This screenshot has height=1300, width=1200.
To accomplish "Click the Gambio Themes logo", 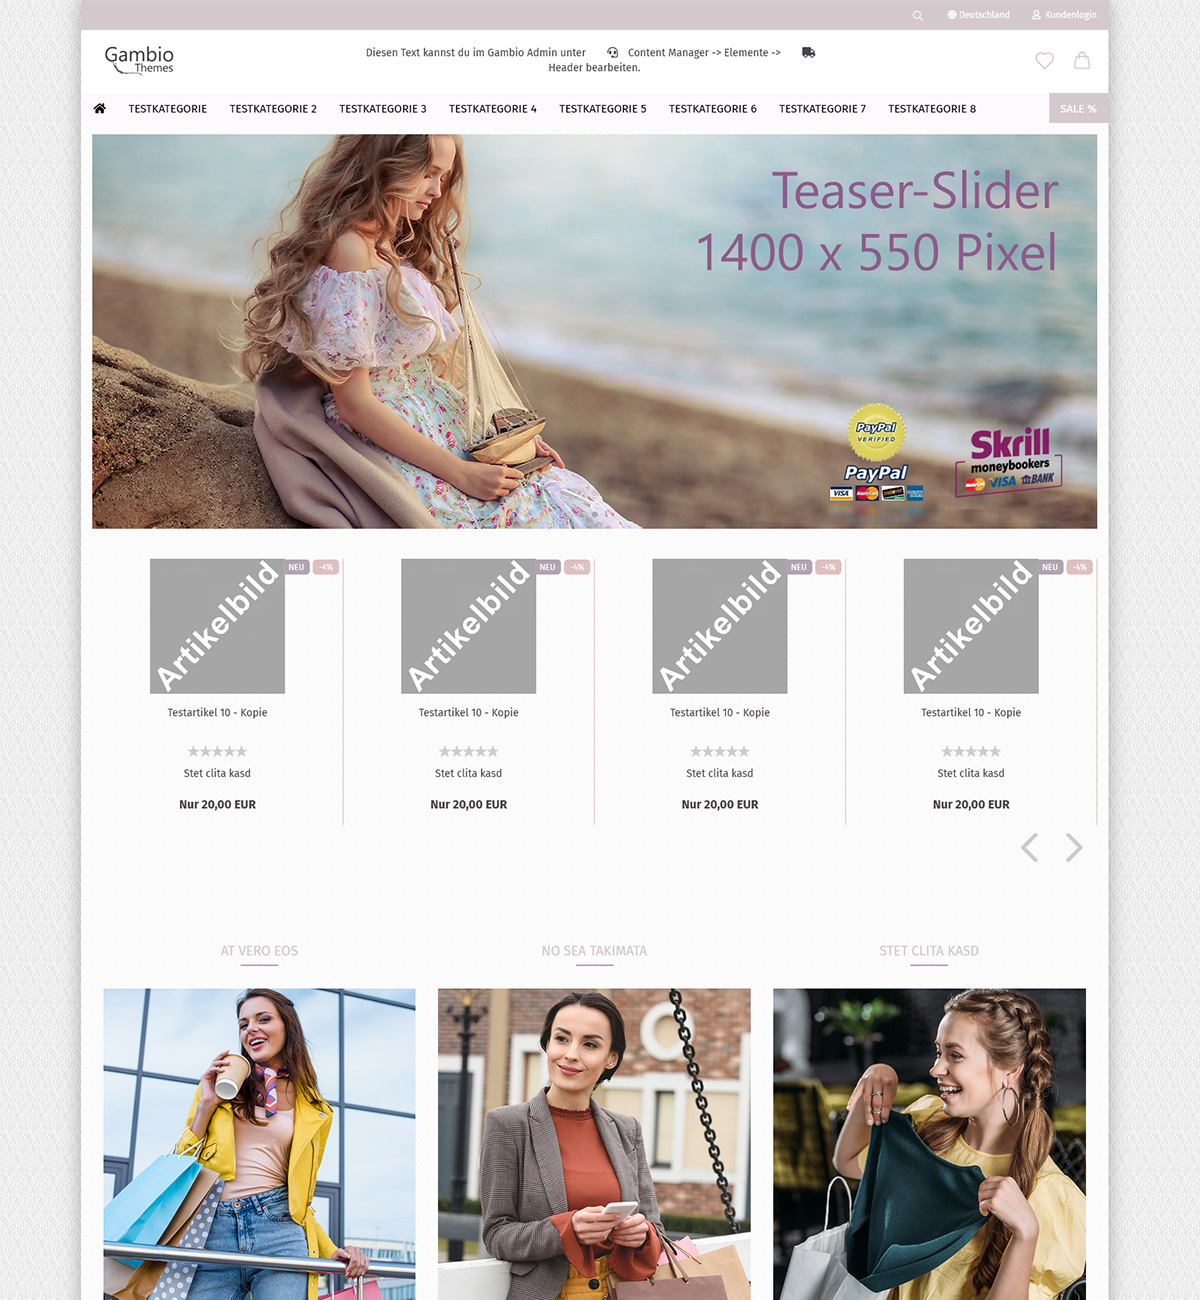I will coord(139,60).
